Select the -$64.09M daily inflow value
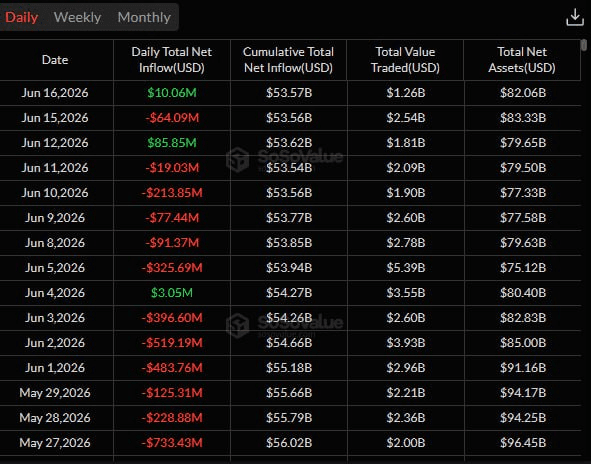The image size is (591, 464). tap(172, 118)
